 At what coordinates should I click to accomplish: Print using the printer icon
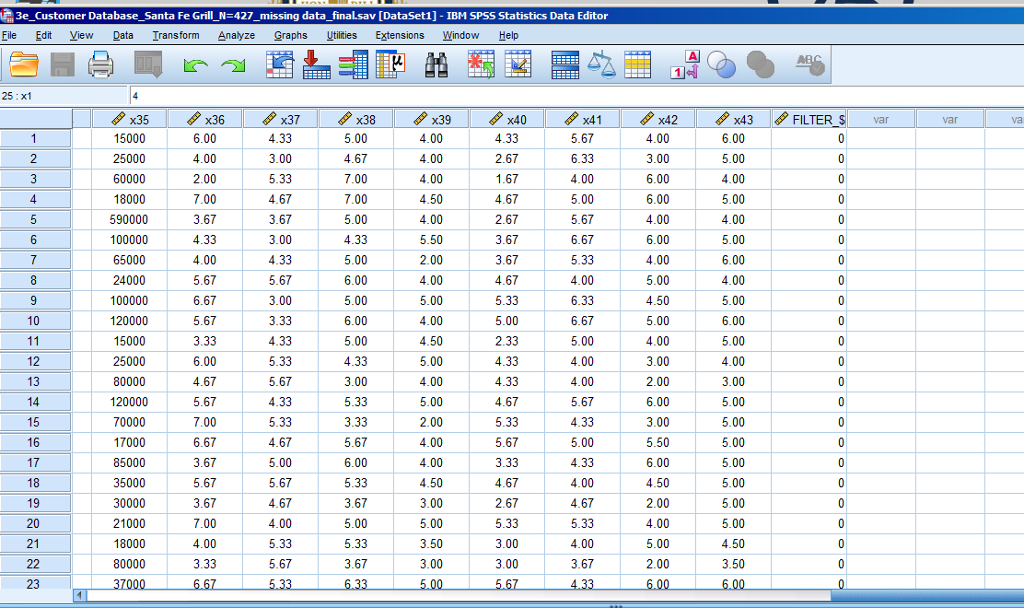[x=101, y=65]
